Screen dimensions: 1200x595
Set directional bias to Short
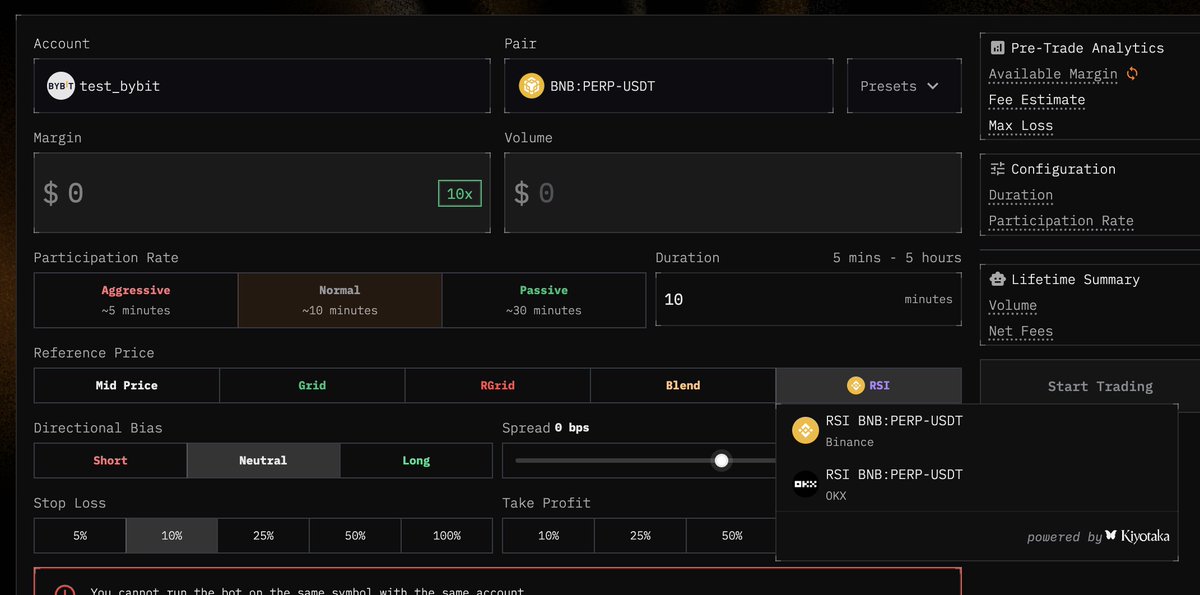point(110,460)
